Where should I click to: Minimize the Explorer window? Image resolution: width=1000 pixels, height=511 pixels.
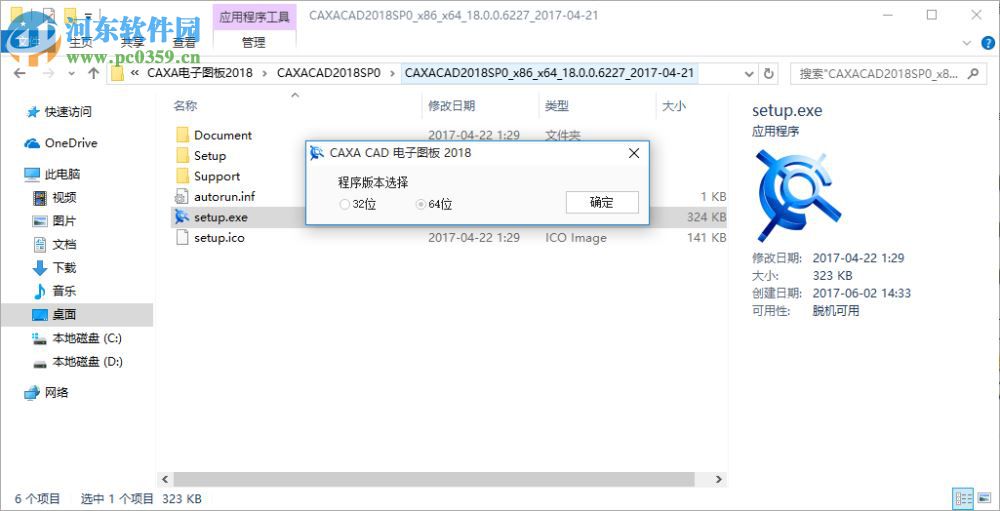click(887, 15)
